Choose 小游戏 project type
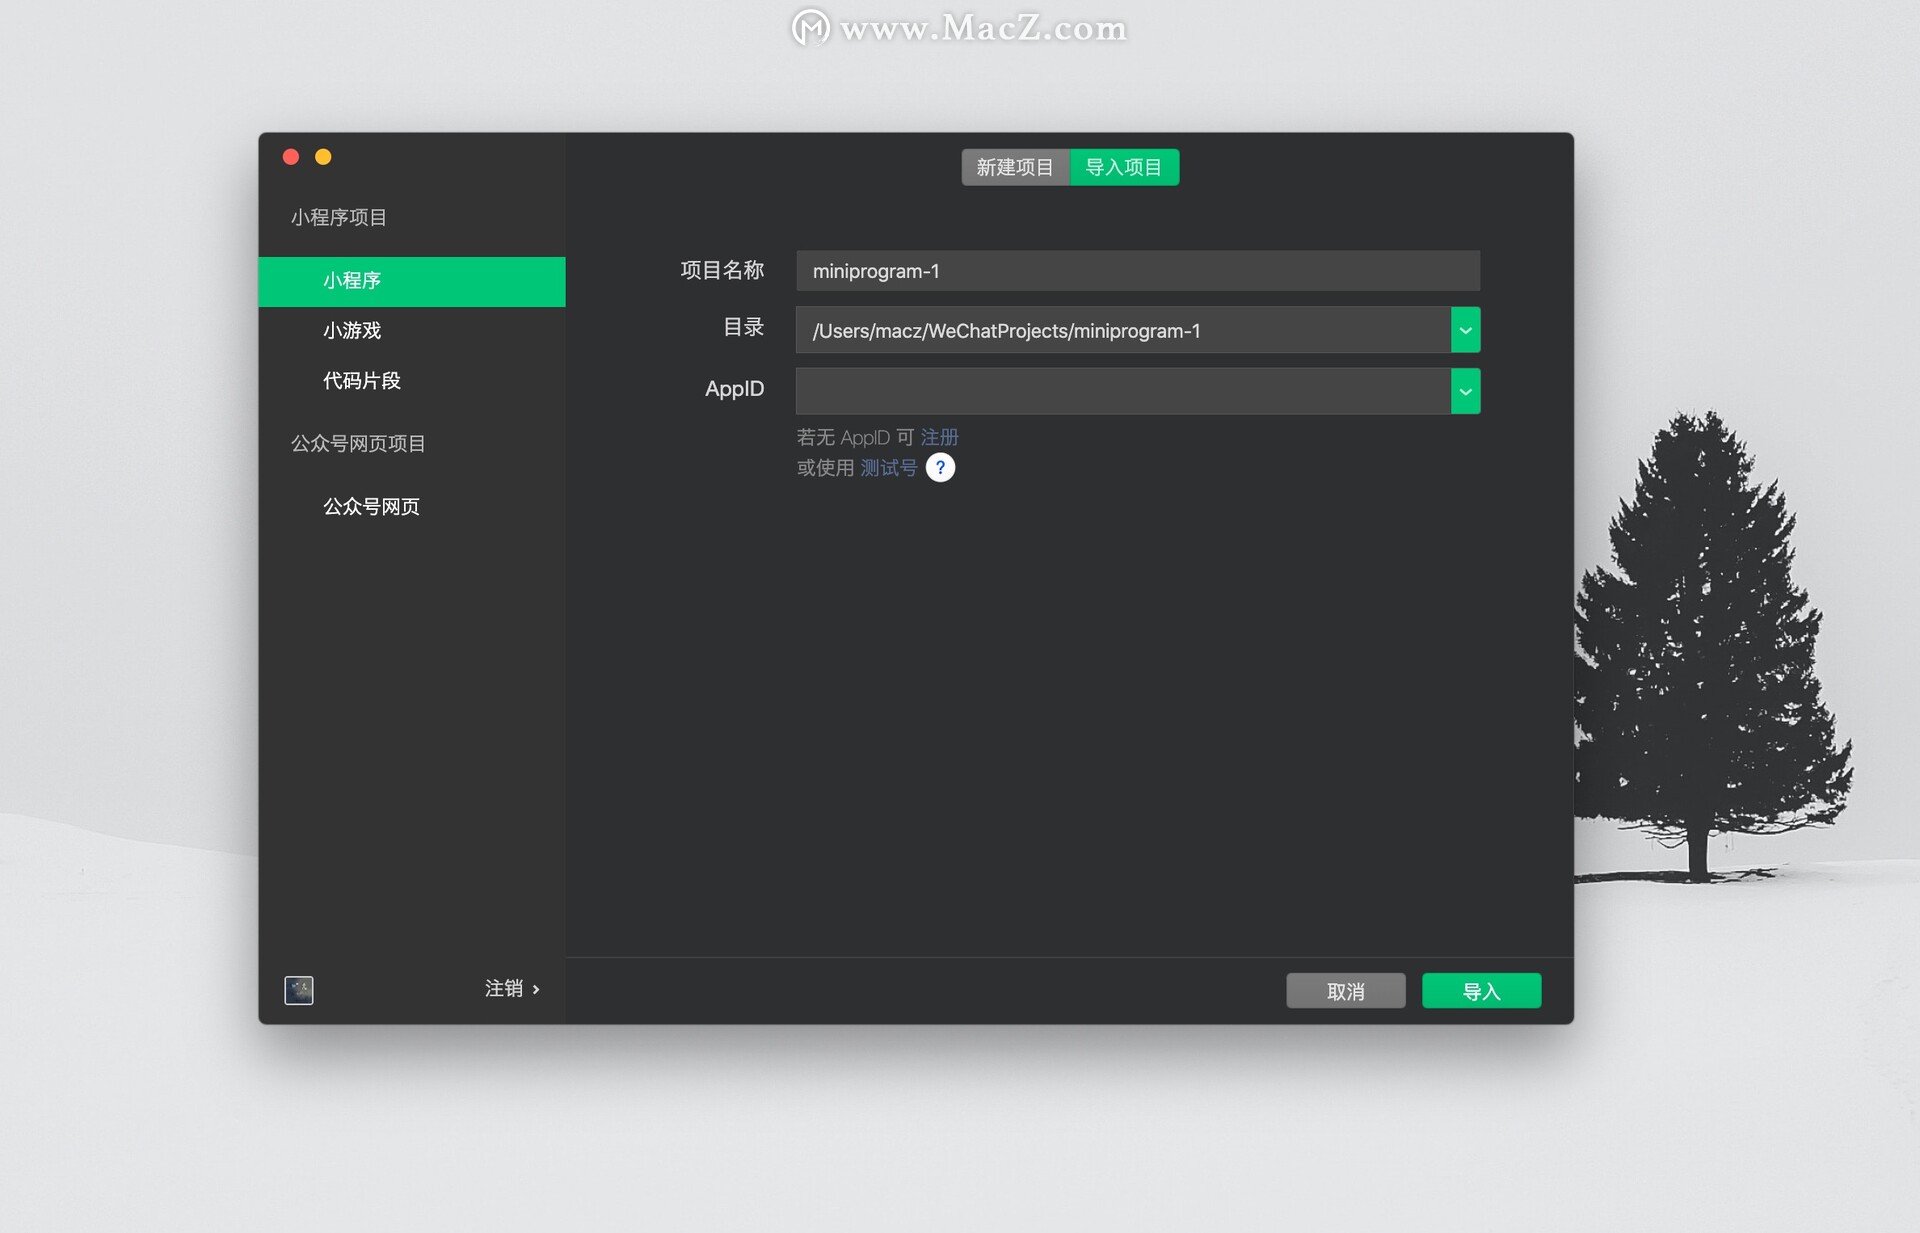 tap(352, 331)
